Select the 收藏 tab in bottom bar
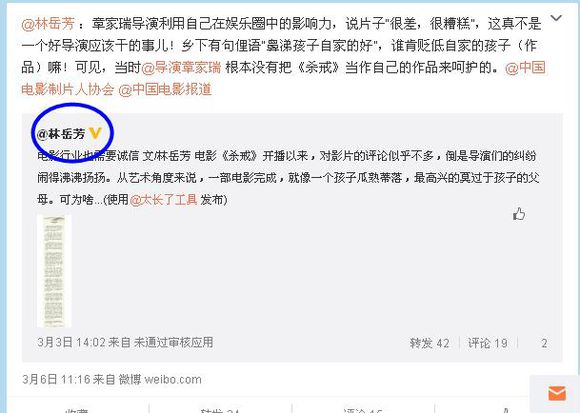 pyautogui.click(x=77, y=410)
